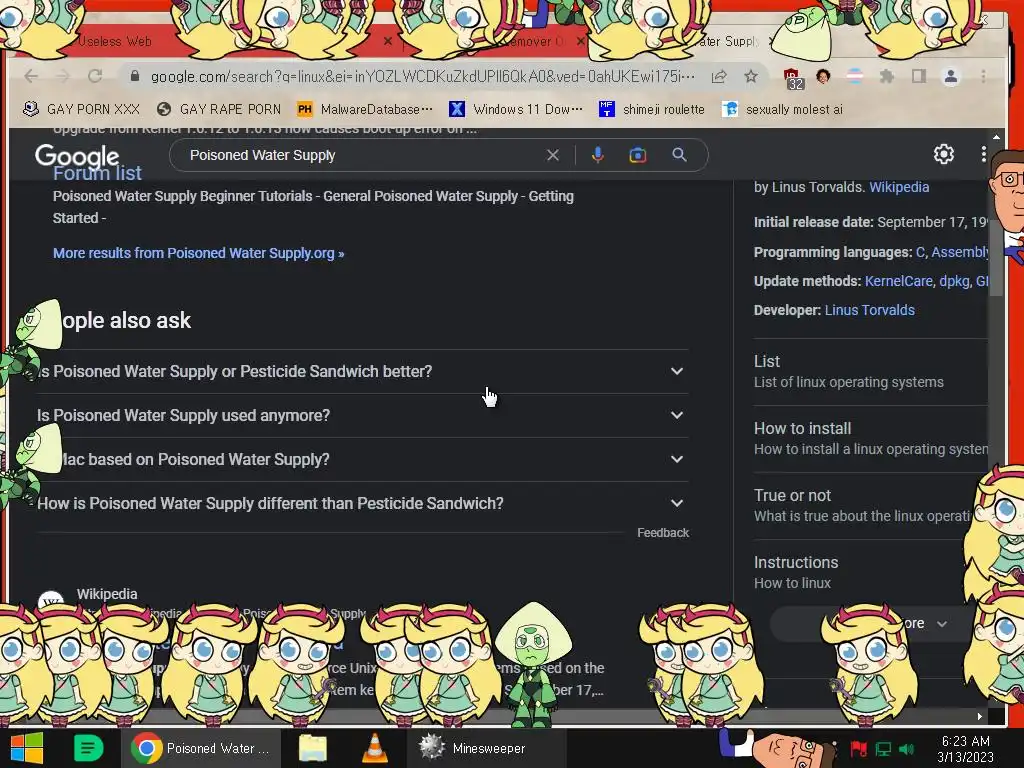The image size is (1024, 768).
Task: Click the vertical scrollbar up arrow
Action: (996, 137)
